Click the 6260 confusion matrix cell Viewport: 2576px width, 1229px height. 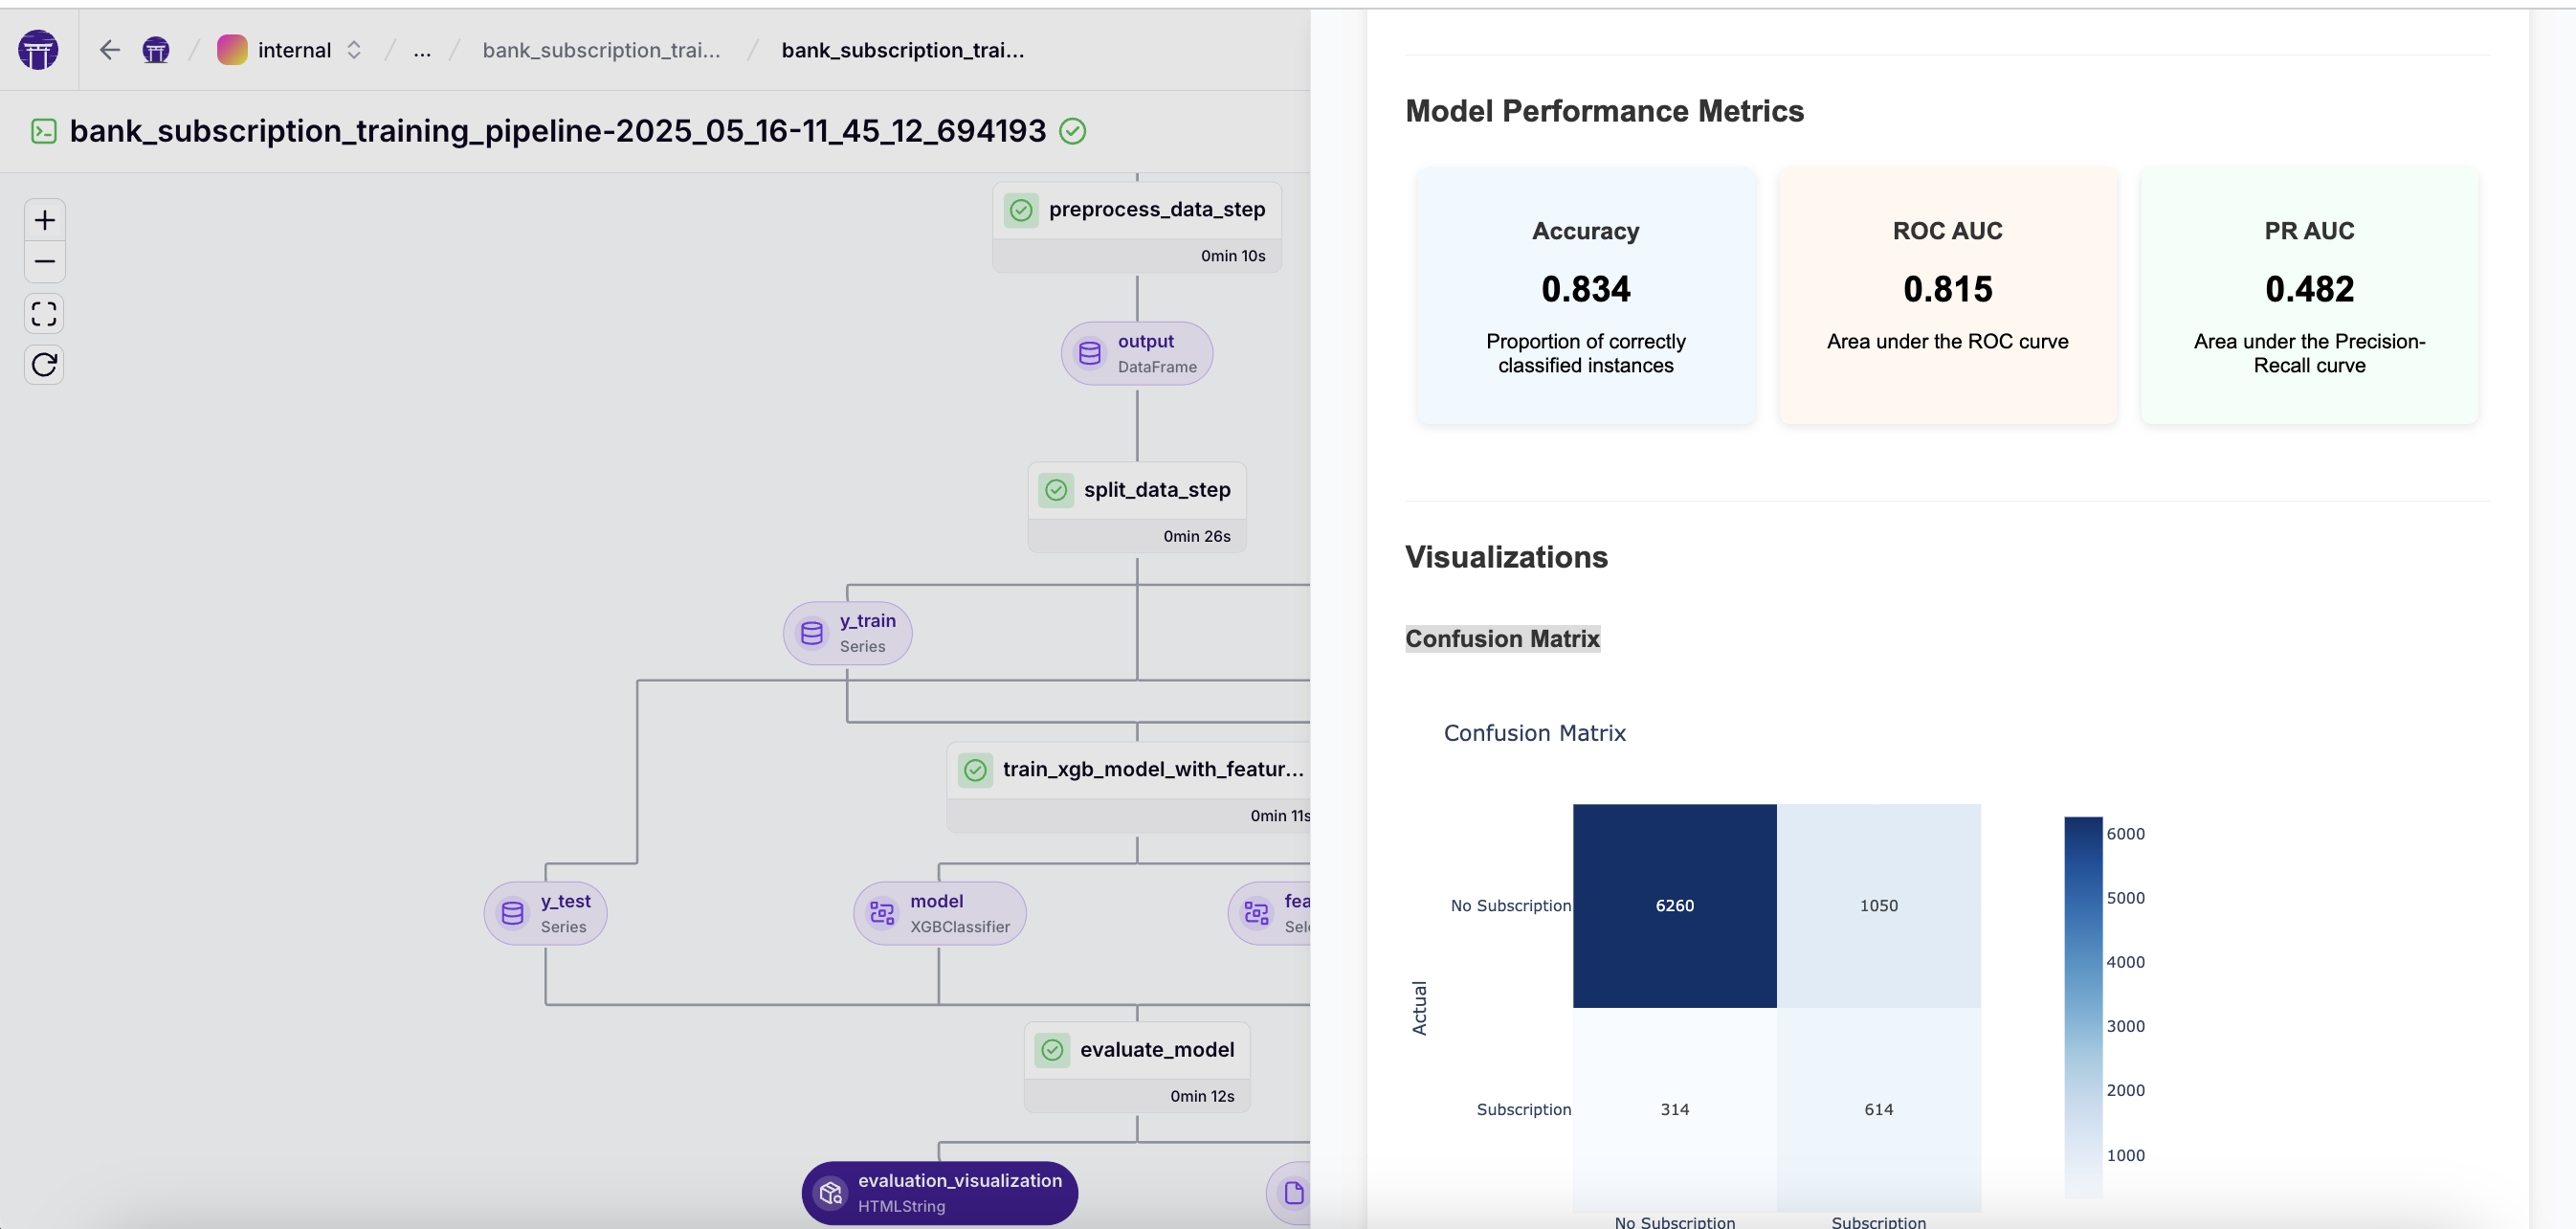1675,905
